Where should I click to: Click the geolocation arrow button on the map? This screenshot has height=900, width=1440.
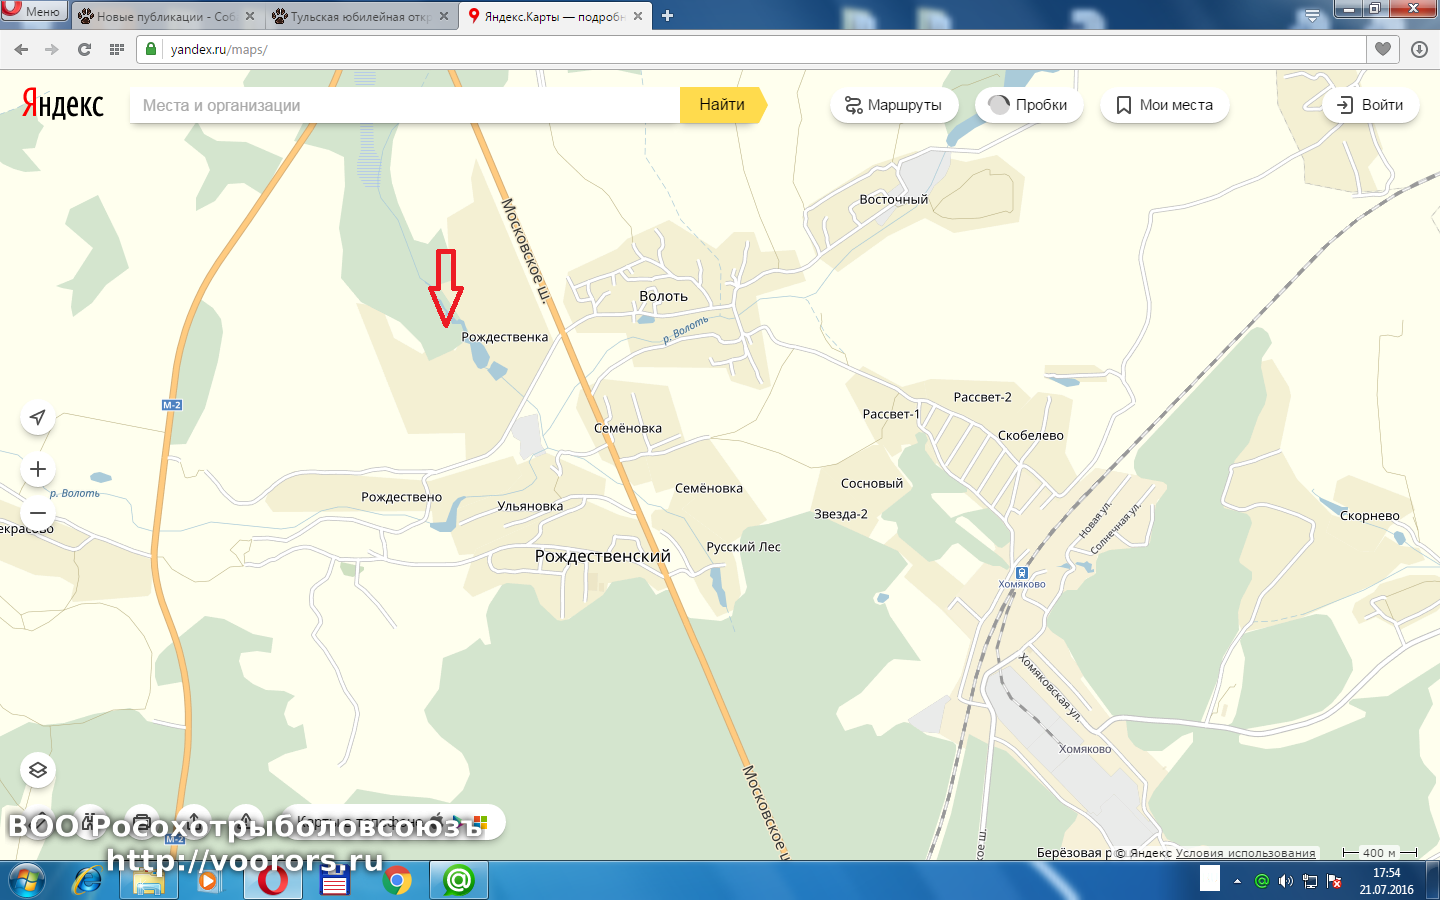[38, 417]
